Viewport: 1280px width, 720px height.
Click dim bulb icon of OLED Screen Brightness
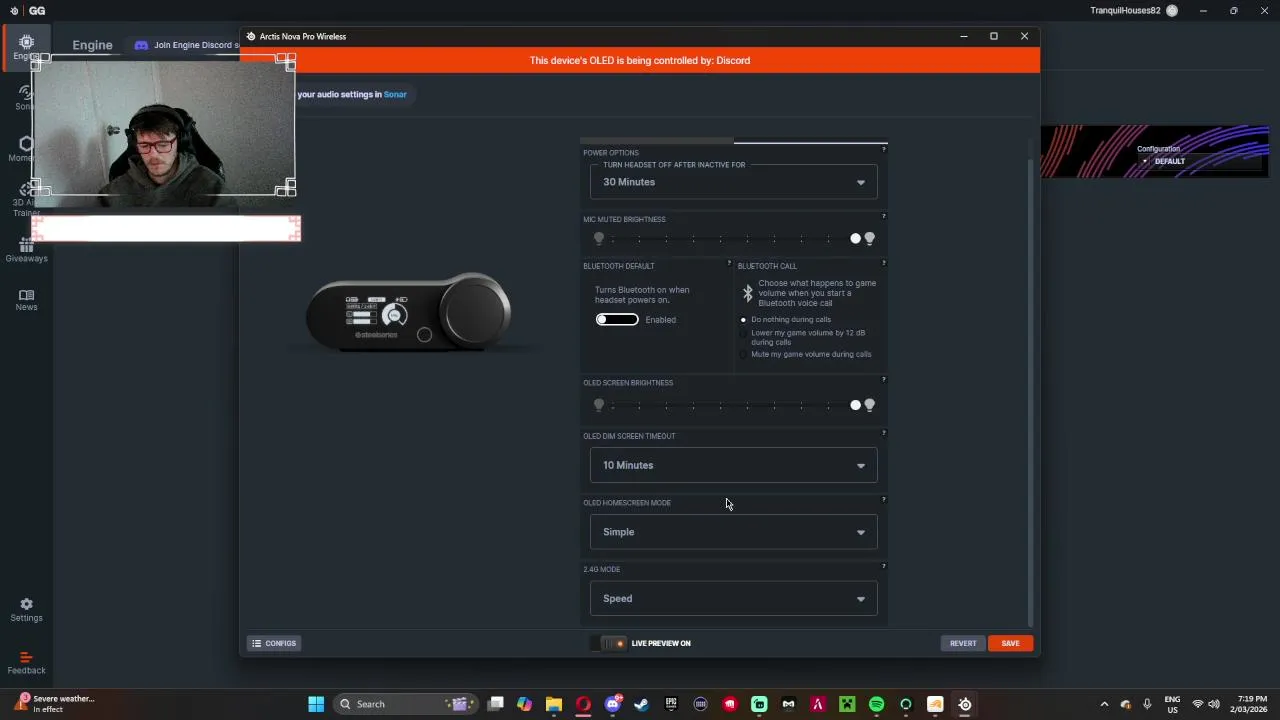coord(599,405)
